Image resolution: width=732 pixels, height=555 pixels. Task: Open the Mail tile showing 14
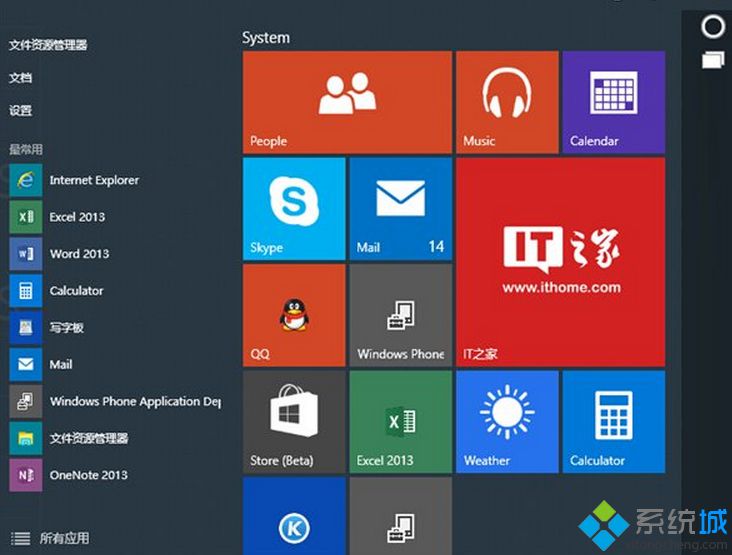(x=401, y=209)
